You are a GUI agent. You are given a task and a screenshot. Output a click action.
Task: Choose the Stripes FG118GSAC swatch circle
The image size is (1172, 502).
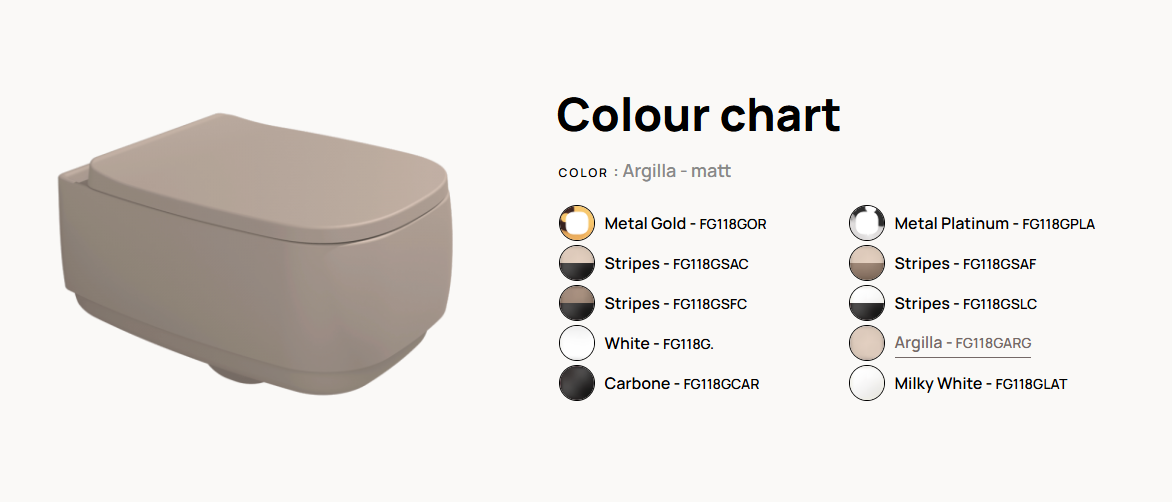[x=576, y=264]
